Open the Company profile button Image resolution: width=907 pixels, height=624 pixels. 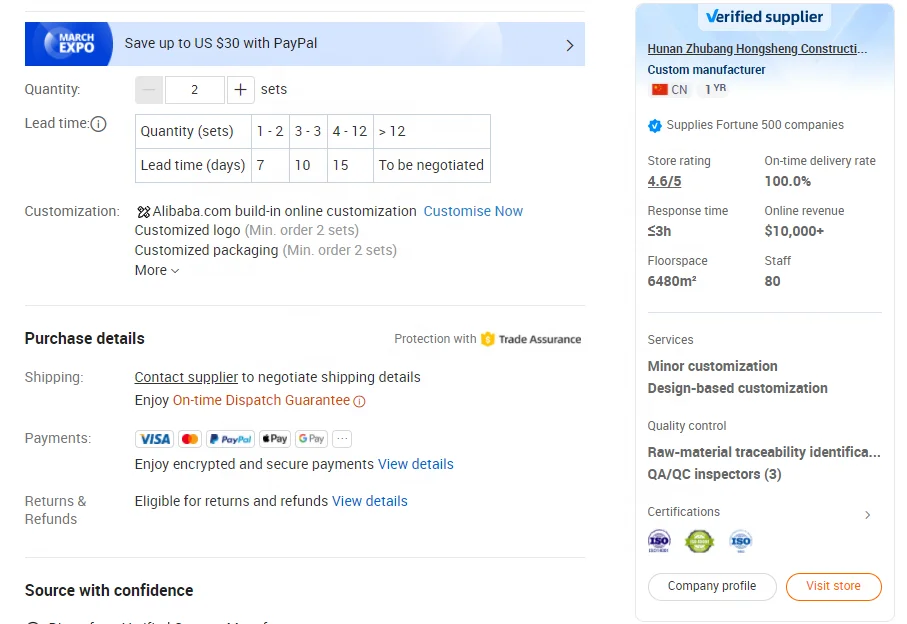point(712,587)
